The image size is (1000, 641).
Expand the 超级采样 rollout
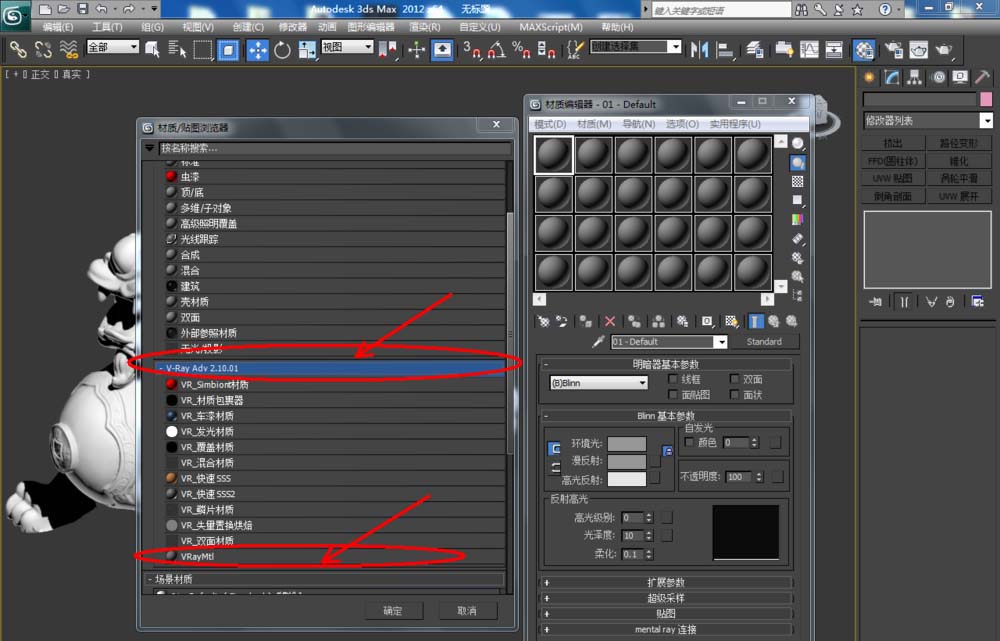666,598
